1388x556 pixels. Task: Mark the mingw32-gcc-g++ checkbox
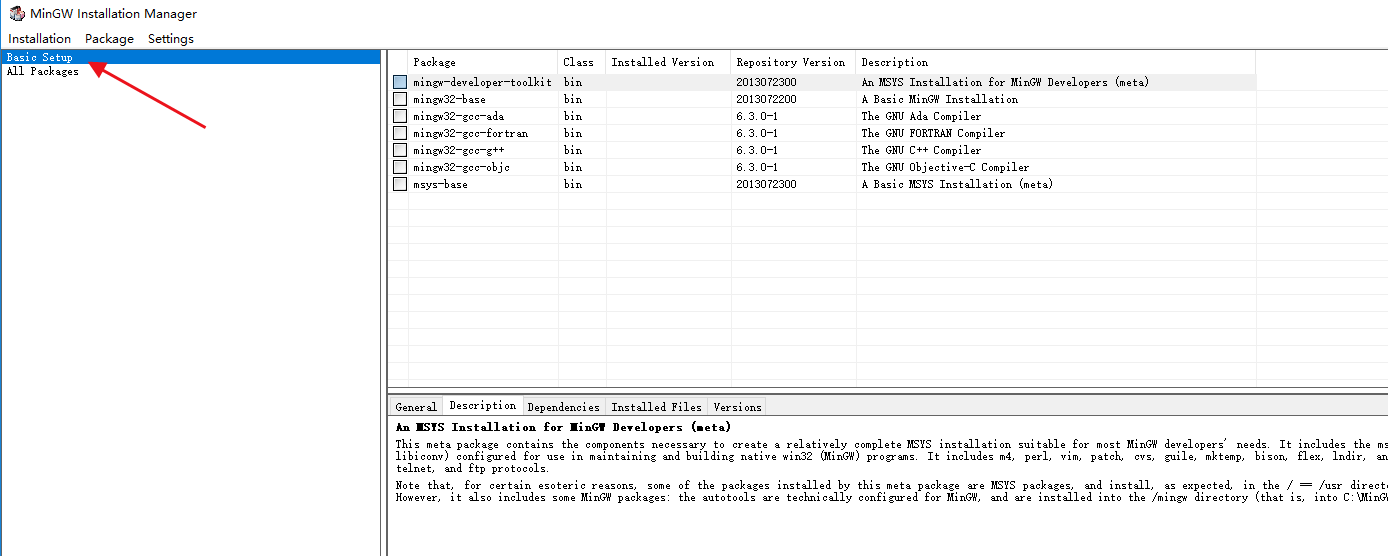click(x=400, y=150)
